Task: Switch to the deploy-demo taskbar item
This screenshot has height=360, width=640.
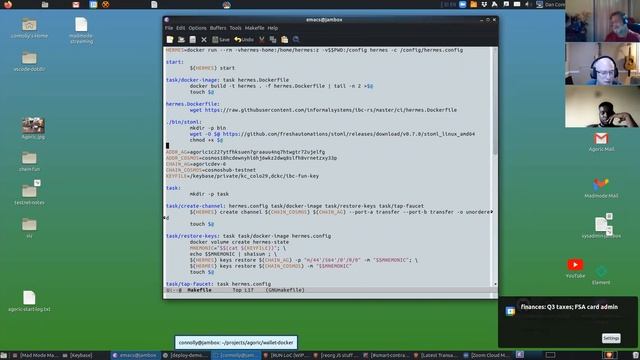Action: tap(185, 356)
